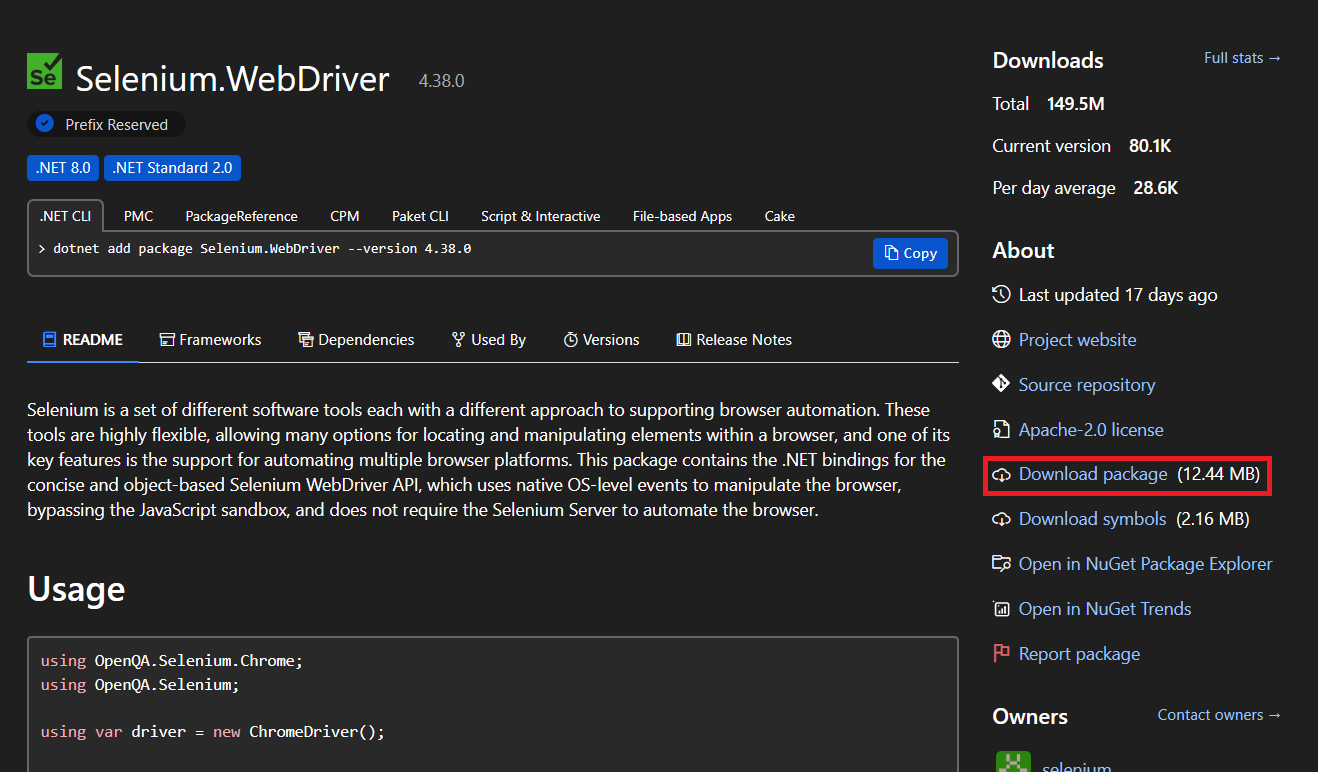Switch to the PMC install tab

[x=138, y=216]
